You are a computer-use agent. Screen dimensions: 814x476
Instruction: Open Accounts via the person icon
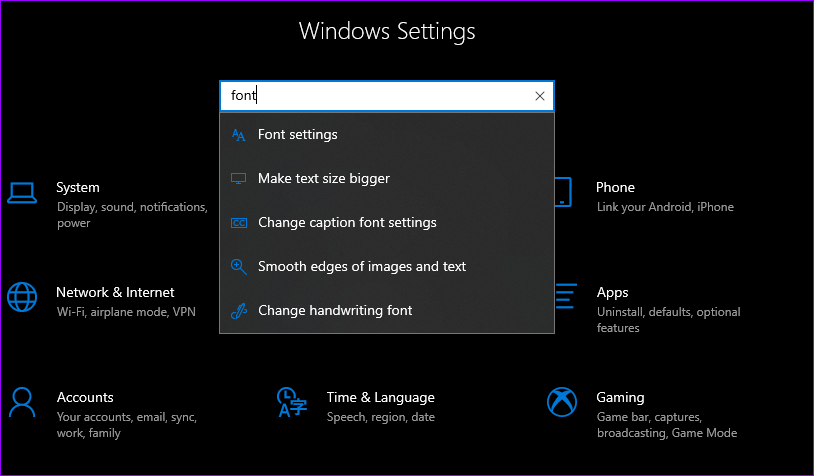coord(22,402)
